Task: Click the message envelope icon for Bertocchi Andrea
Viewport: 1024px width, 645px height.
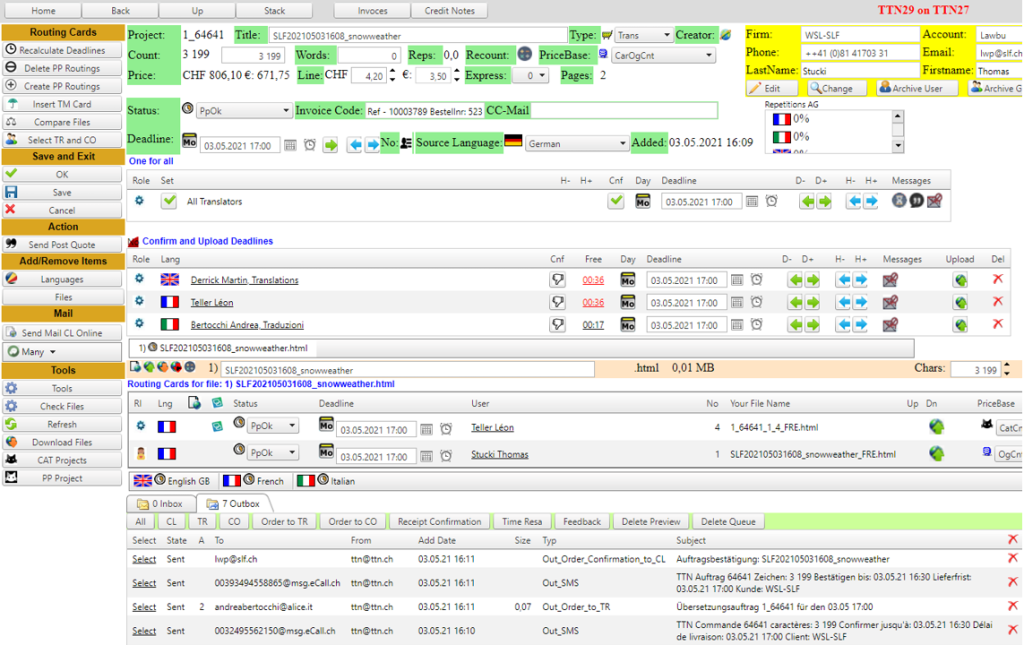Action: tap(891, 324)
